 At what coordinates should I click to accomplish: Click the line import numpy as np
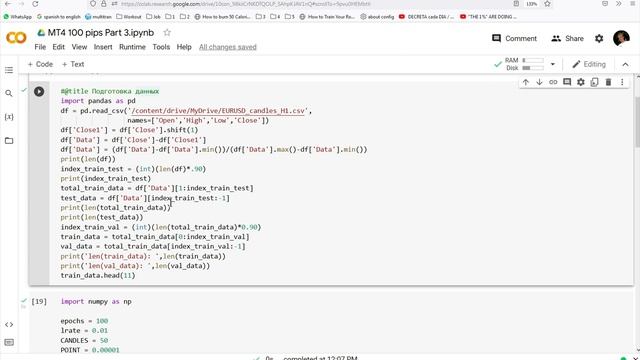[96, 302]
